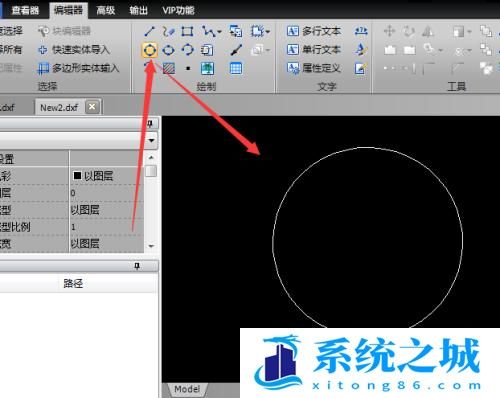This screenshot has height=398, width=500.
Task: Click the 路径 column header
Action: click(x=73, y=283)
